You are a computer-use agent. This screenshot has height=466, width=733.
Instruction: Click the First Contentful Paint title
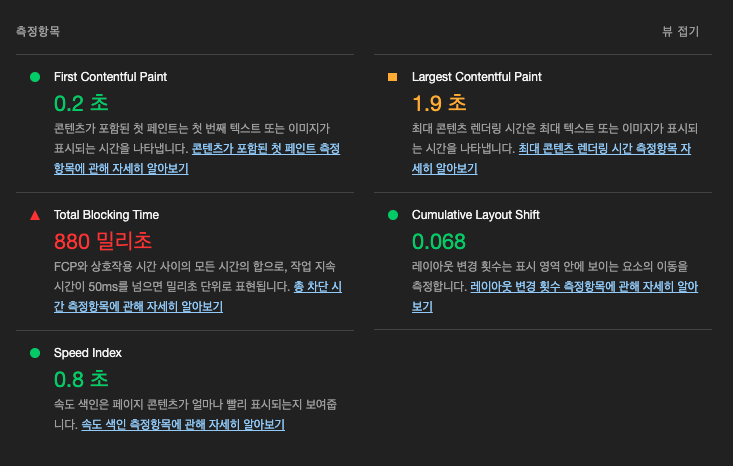[110, 77]
